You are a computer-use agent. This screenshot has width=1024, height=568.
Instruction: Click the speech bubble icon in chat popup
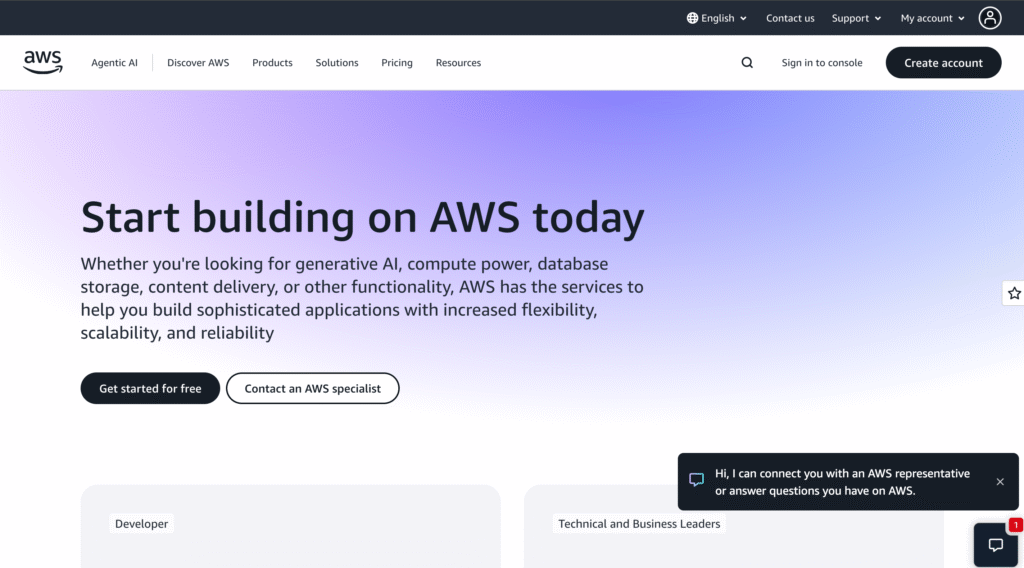coord(697,481)
